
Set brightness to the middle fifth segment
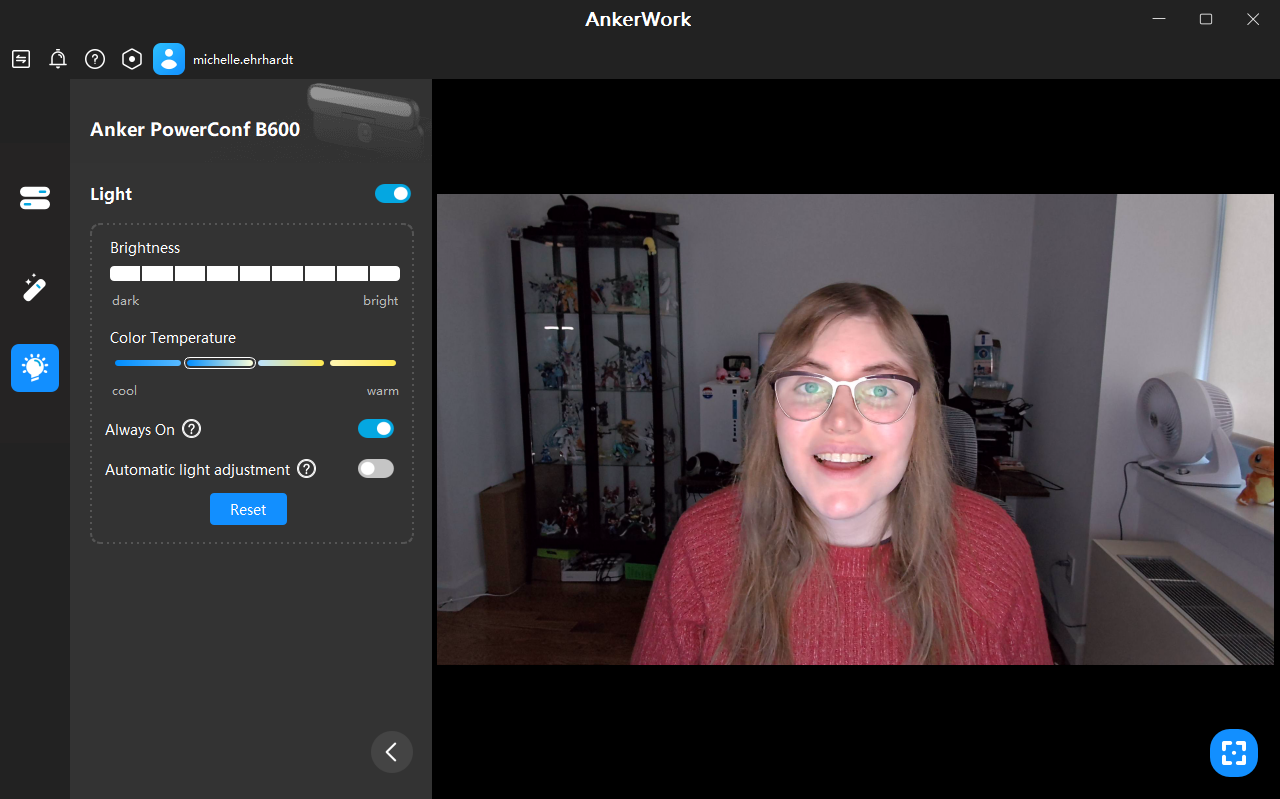point(255,274)
